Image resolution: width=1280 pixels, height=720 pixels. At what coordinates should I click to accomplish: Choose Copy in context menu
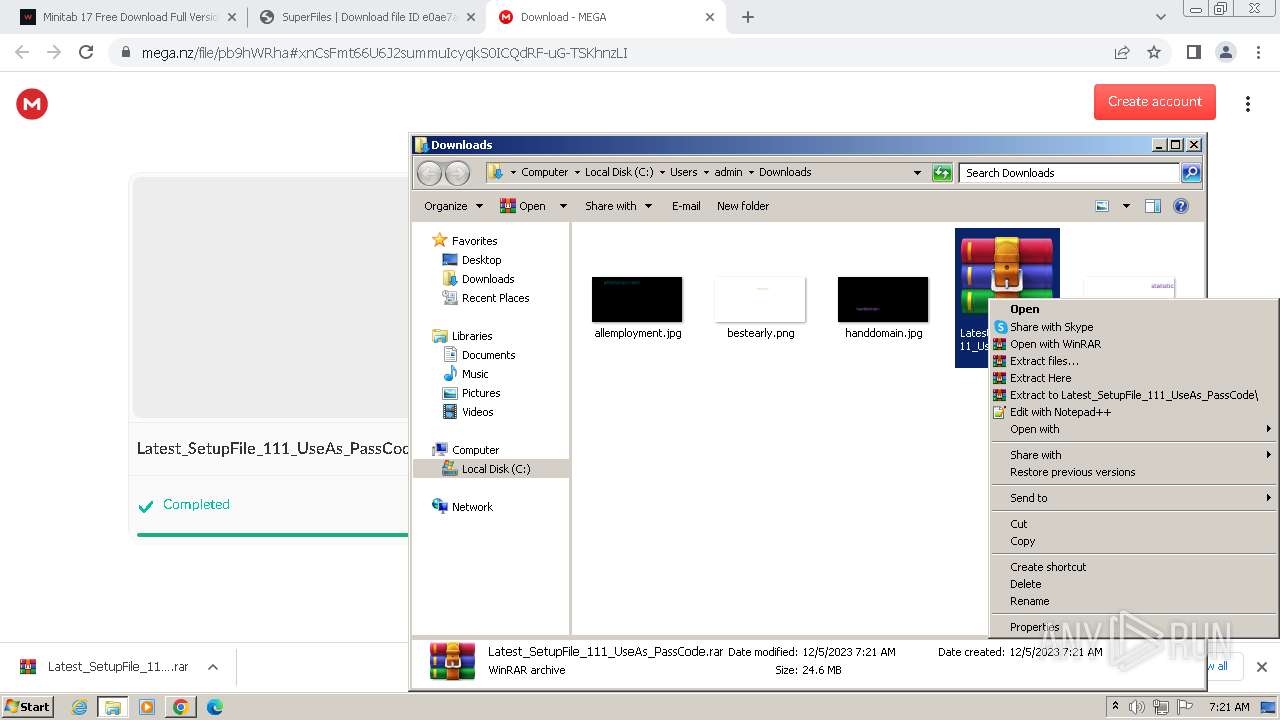pyautogui.click(x=1133, y=541)
